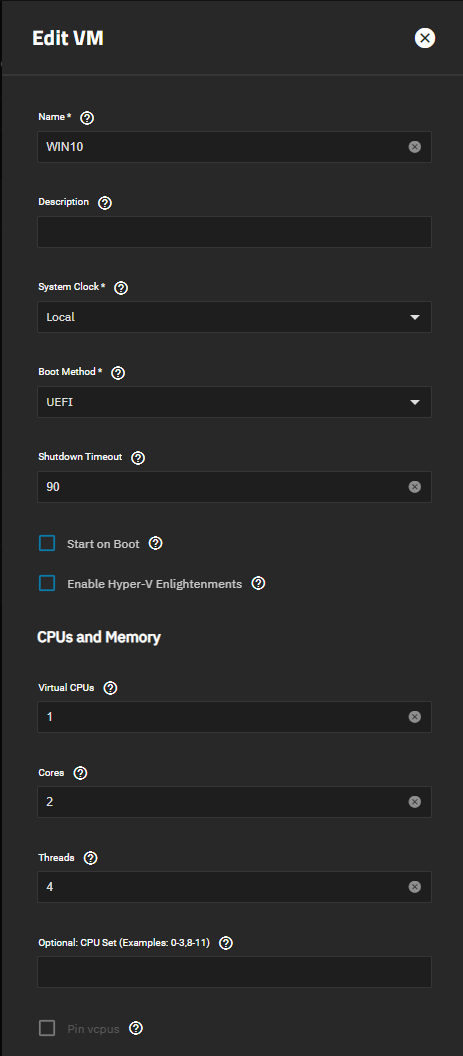
Task: Clear the Shutdown Timeout value
Action: [414, 486]
